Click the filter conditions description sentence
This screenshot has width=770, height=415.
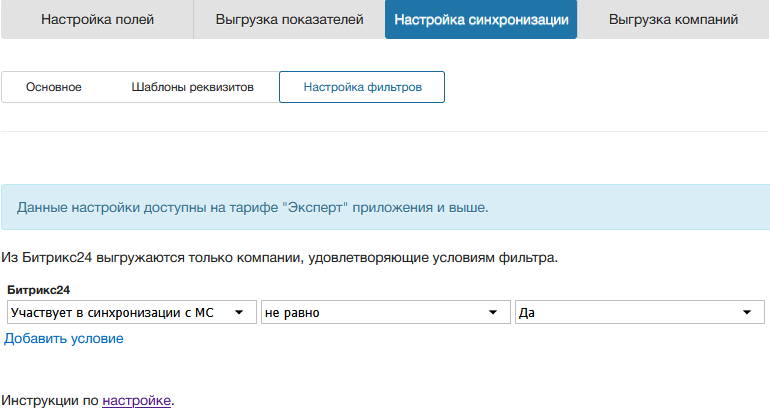pyautogui.click(x=279, y=258)
